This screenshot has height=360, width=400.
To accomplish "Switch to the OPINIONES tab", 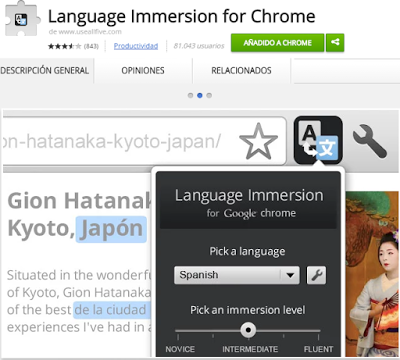I will pyautogui.click(x=143, y=70).
